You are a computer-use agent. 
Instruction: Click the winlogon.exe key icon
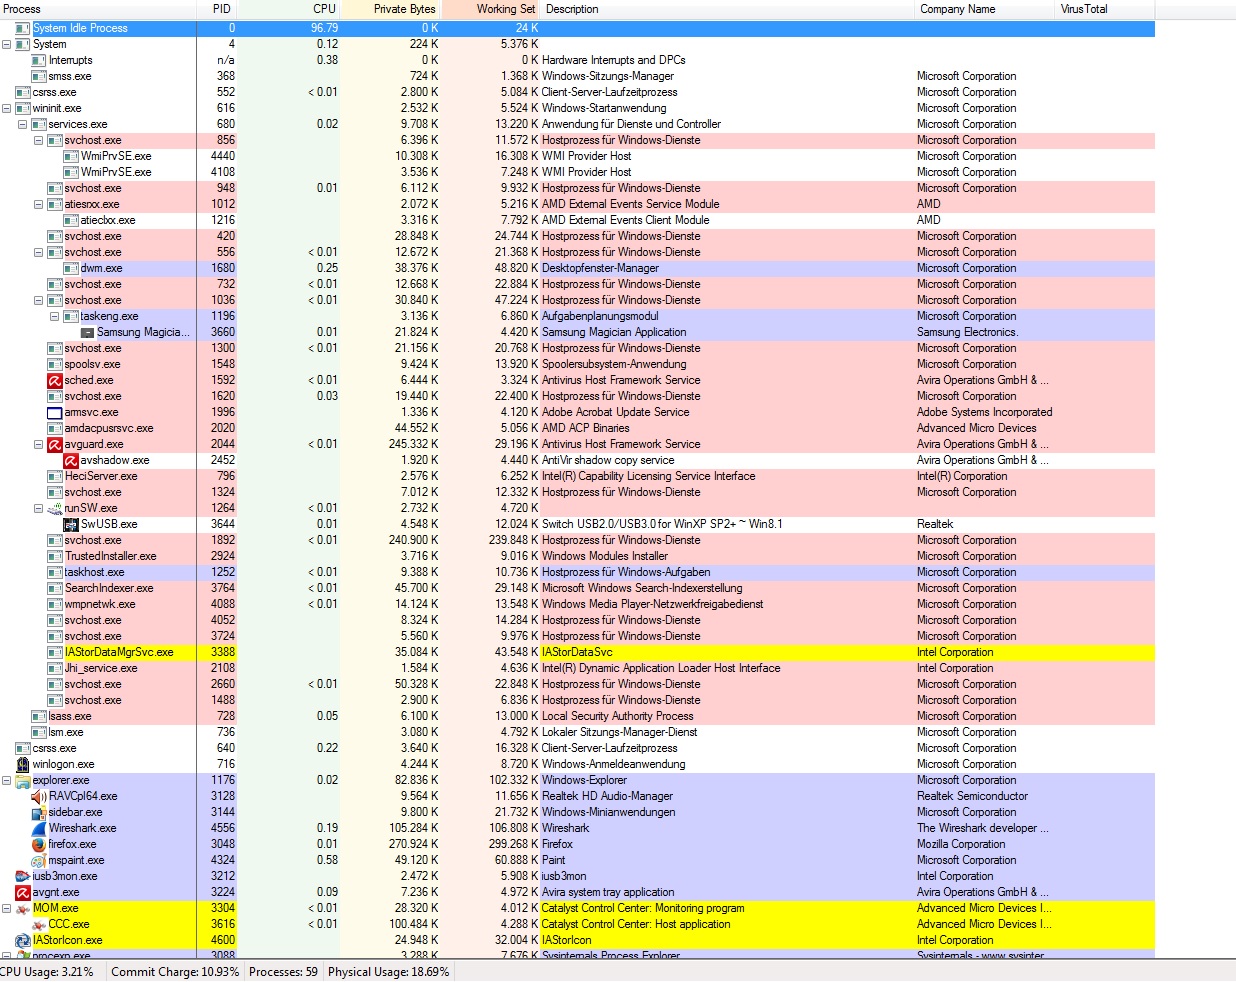pos(23,764)
